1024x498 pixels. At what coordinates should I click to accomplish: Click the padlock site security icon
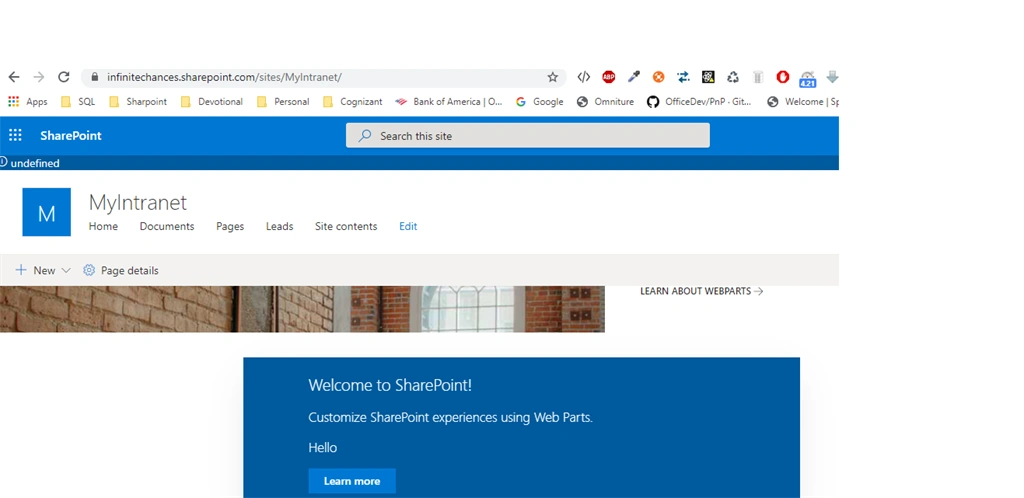pos(95,77)
